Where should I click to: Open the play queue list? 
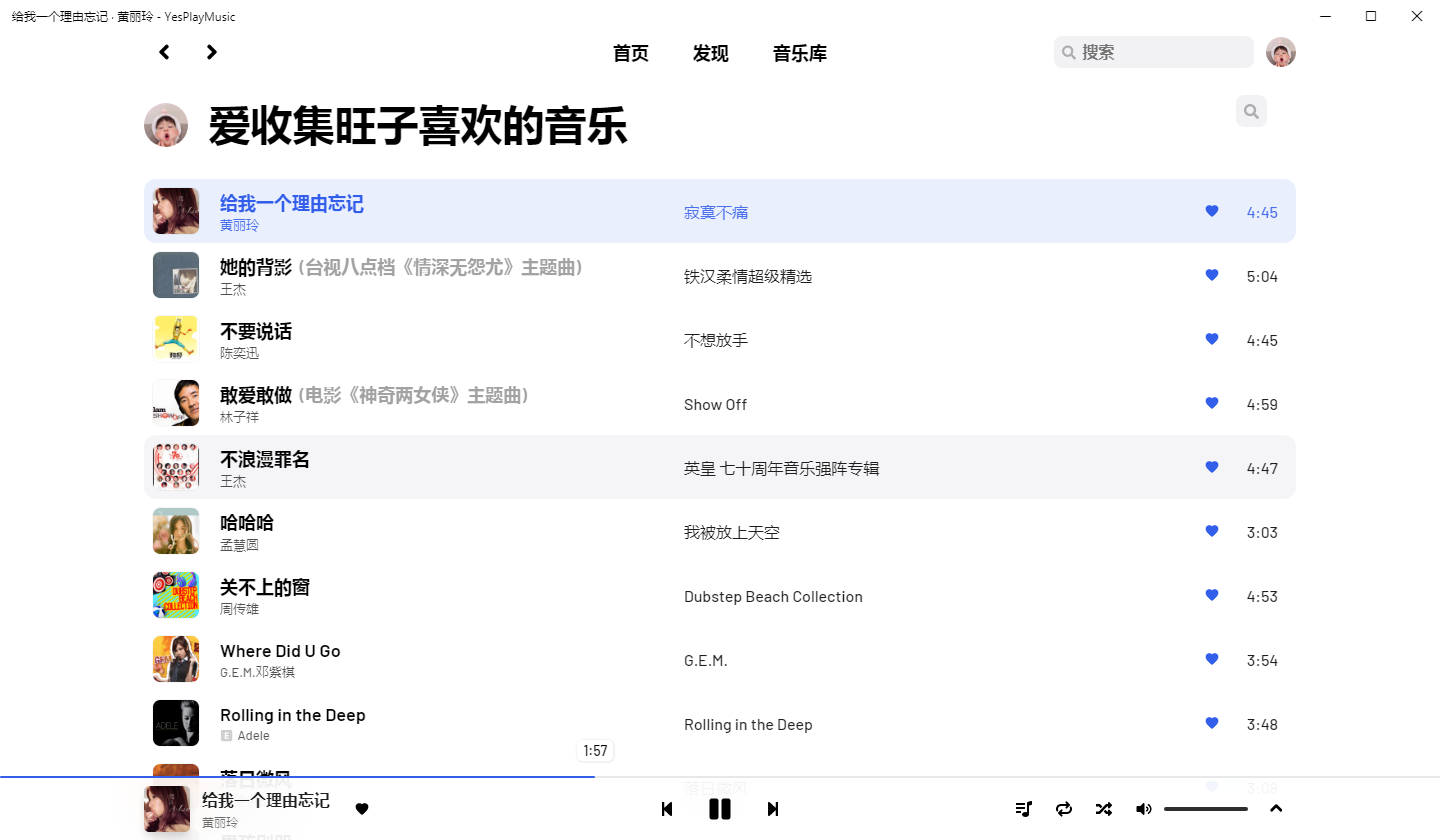pyautogui.click(x=1024, y=809)
